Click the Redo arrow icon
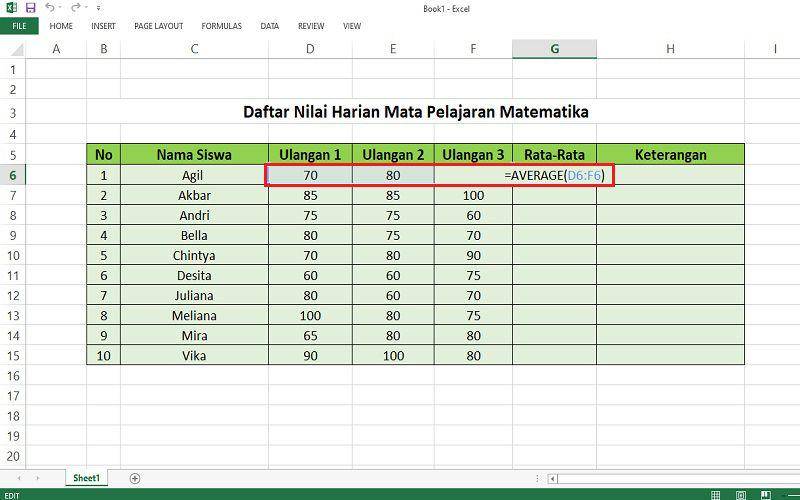 [76, 7]
